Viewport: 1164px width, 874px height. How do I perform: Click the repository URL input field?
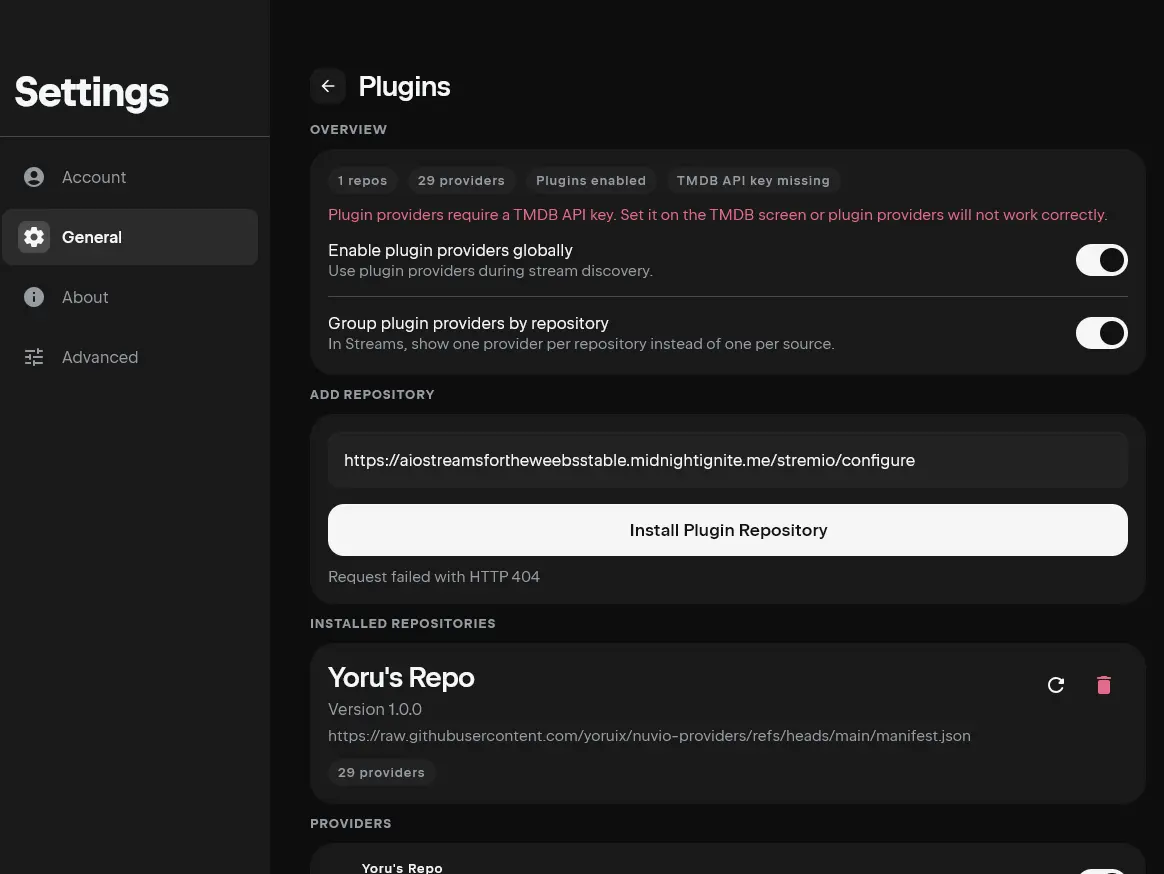728,460
